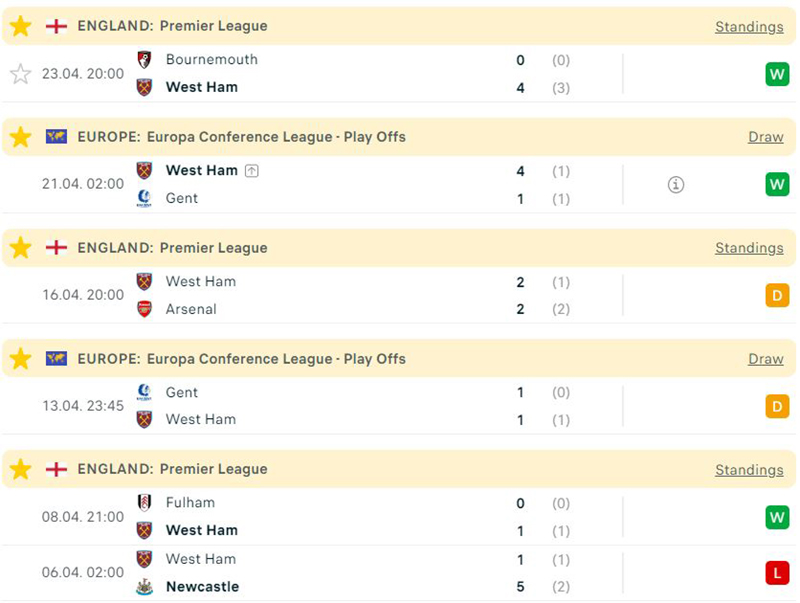Click the Newcastle club crest

[x=144, y=587]
